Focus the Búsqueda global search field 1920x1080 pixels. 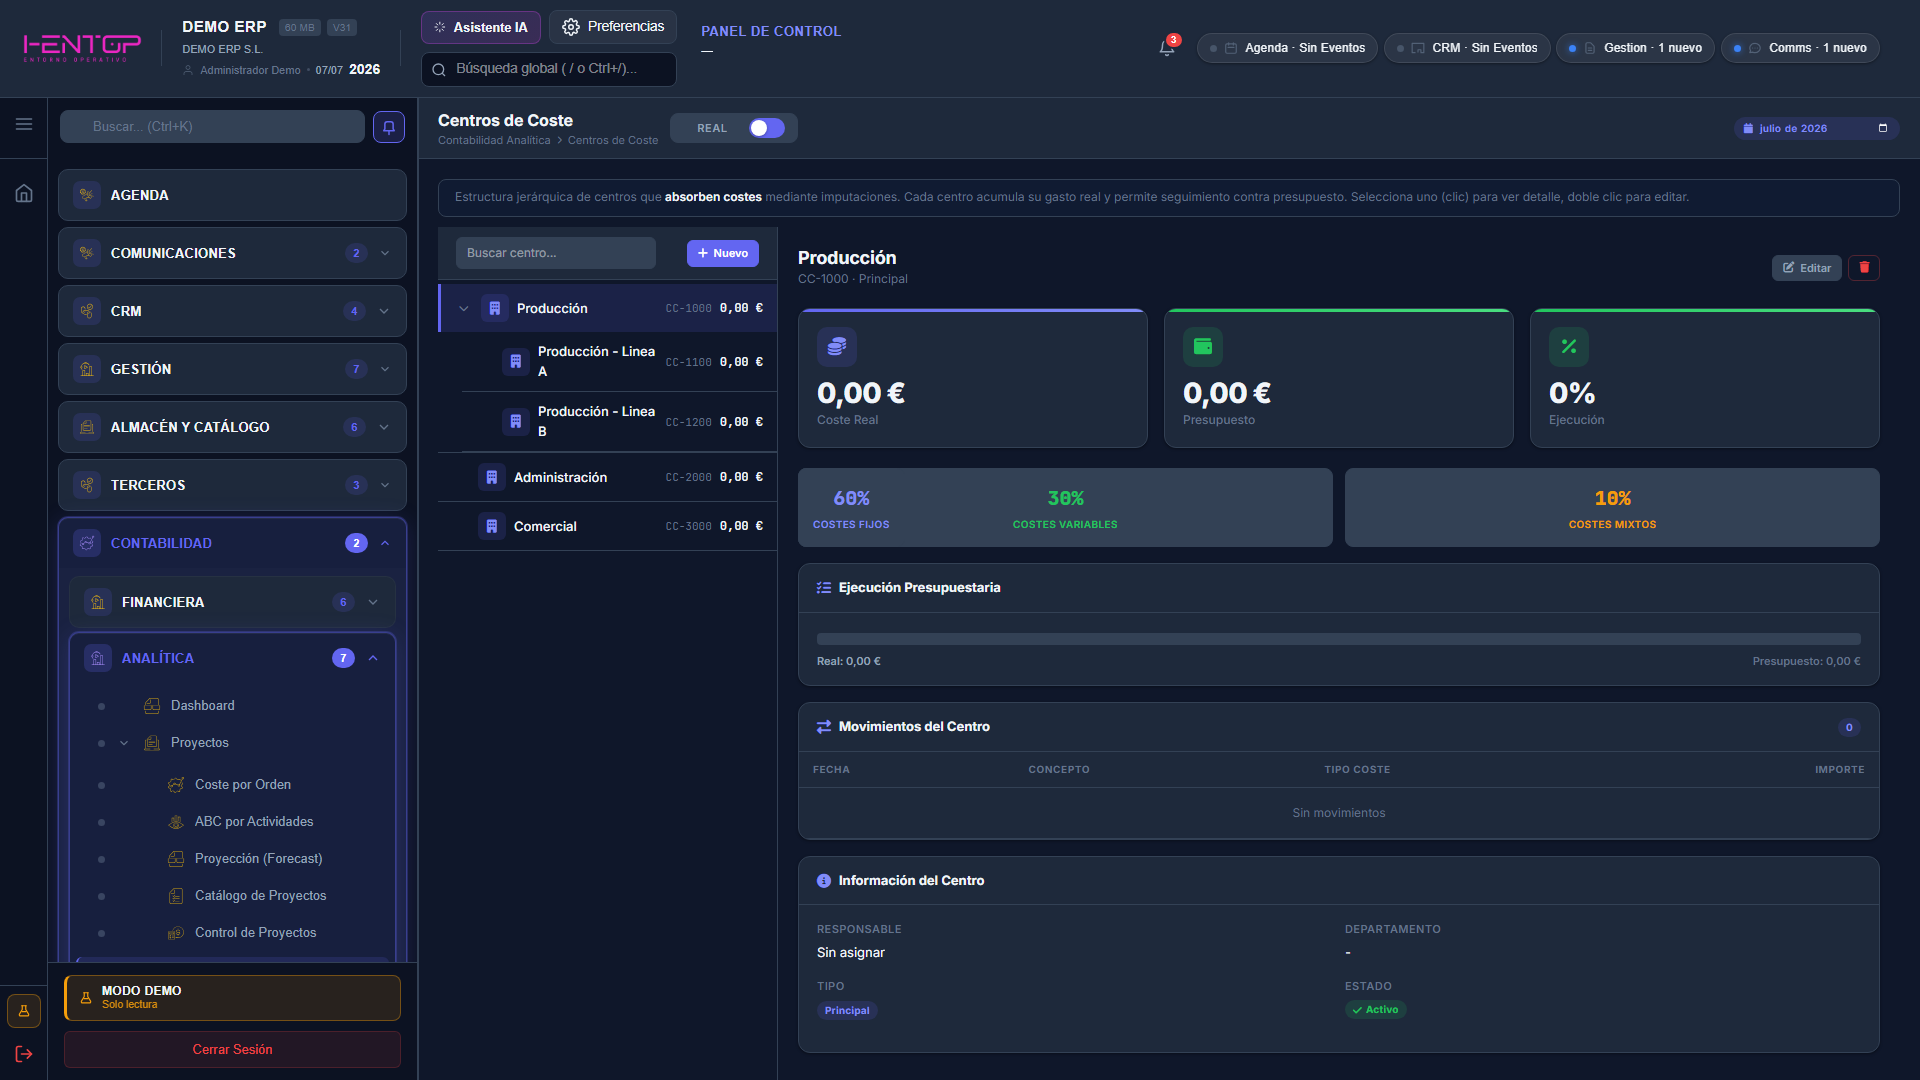(x=549, y=69)
